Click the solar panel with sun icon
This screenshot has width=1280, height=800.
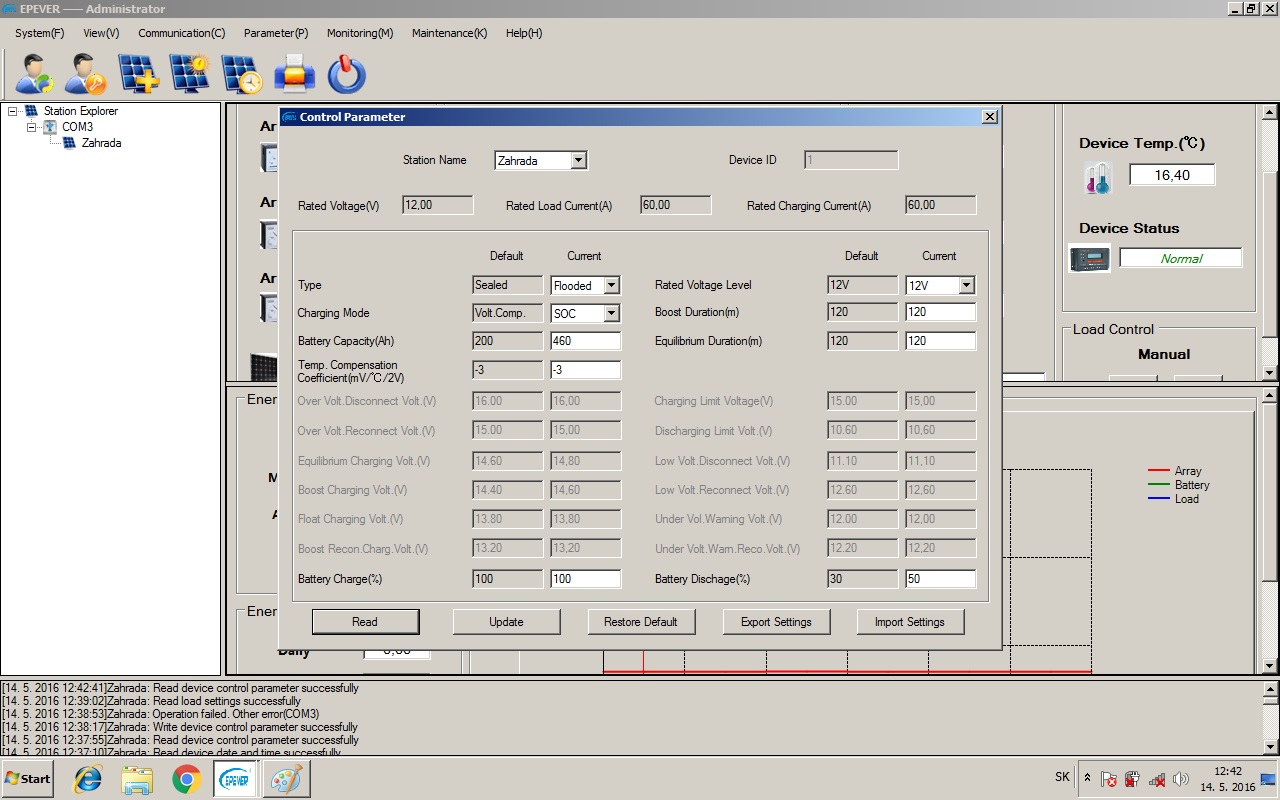189,74
